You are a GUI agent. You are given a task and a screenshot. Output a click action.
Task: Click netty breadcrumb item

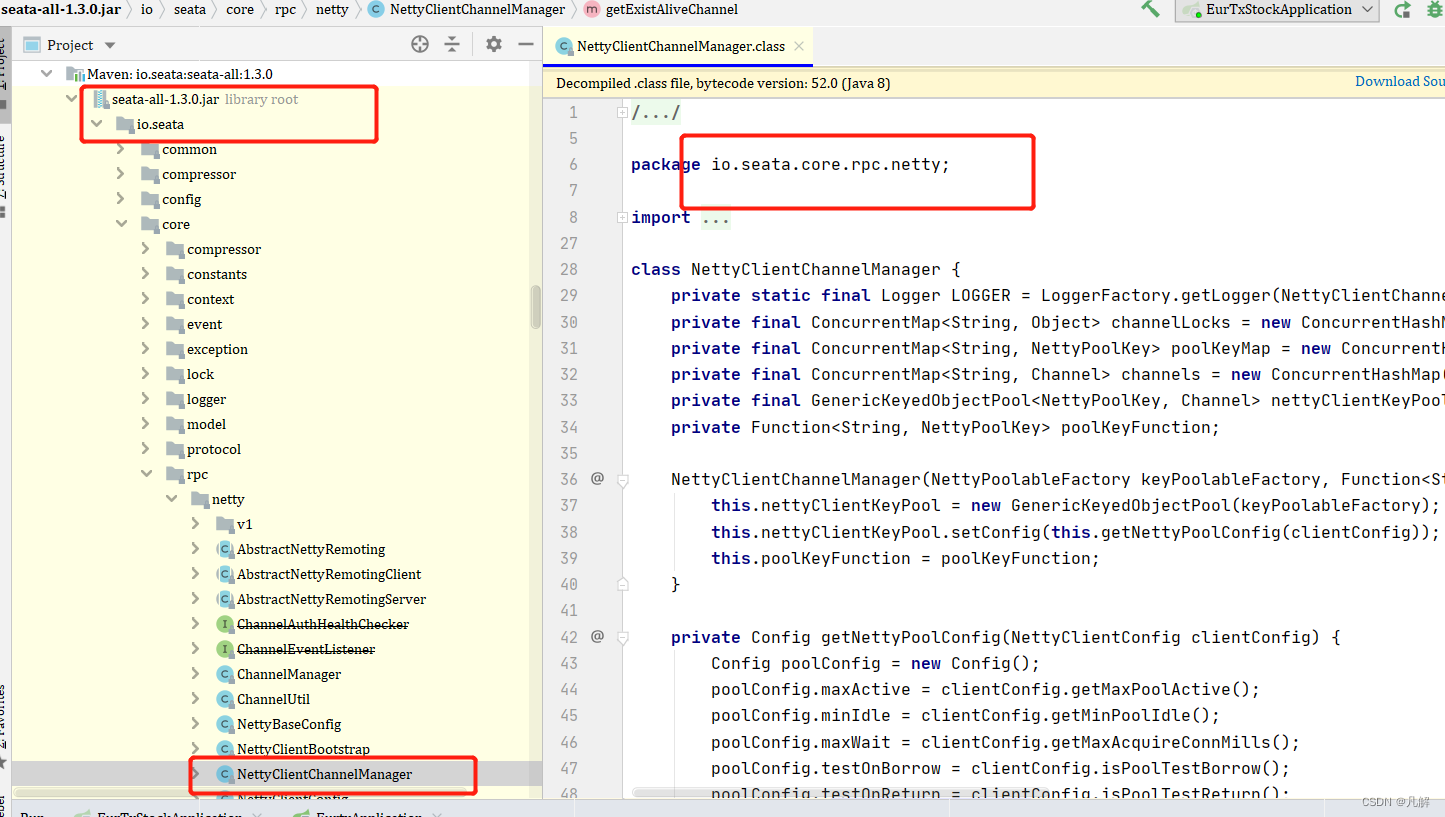coord(332,9)
